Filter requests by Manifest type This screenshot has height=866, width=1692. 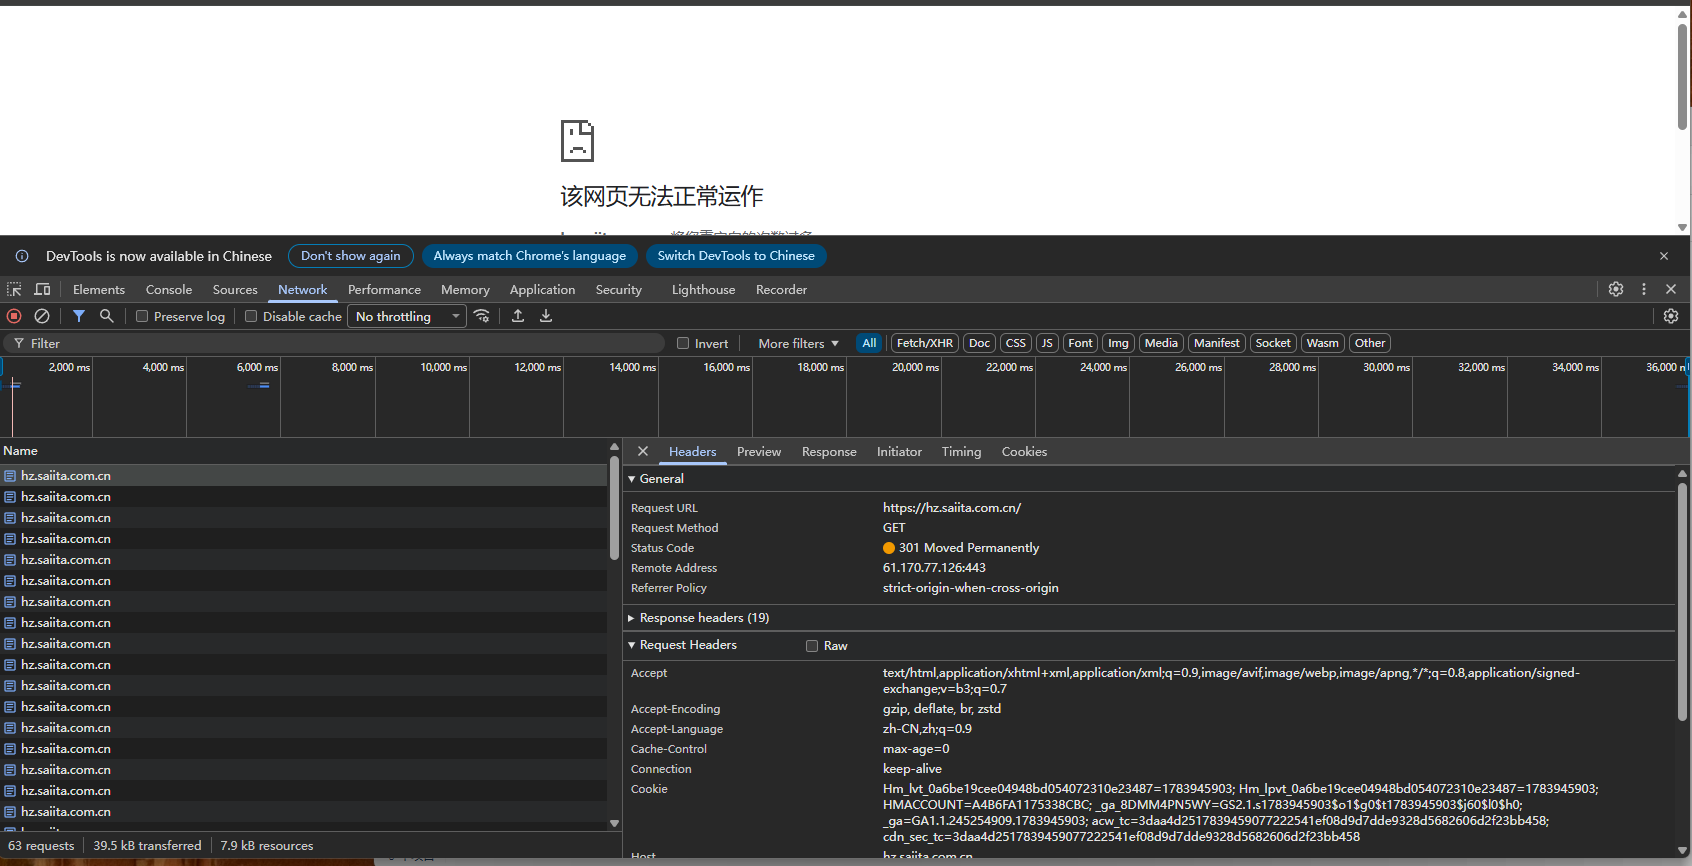tap(1217, 343)
